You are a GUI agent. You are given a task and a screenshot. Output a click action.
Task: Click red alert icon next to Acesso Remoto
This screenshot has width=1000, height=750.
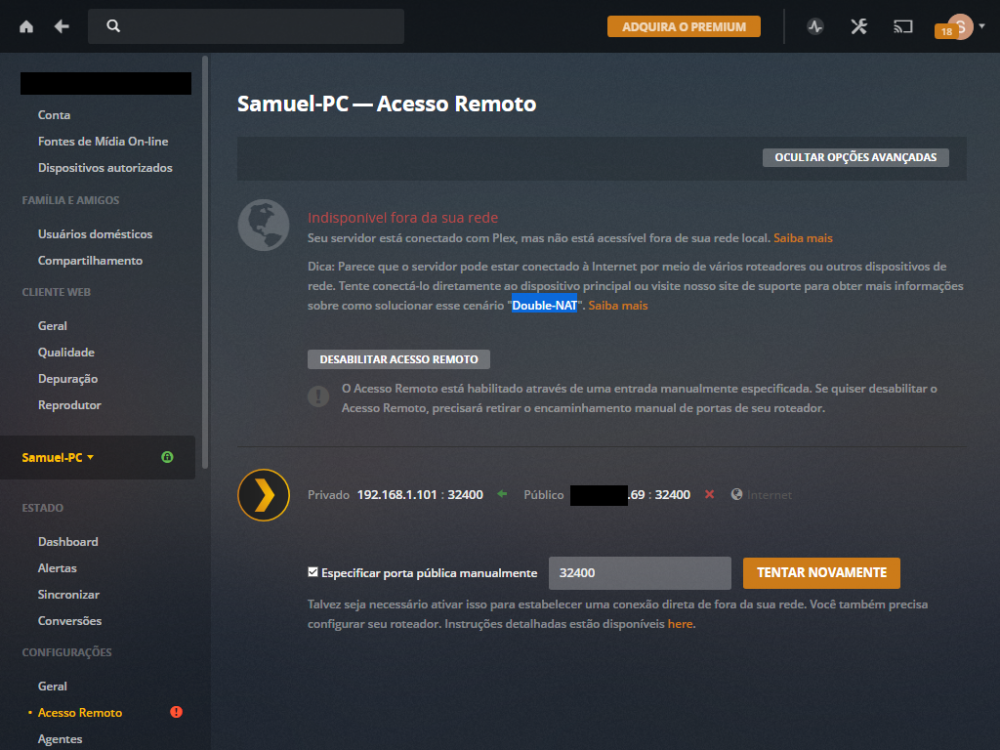(177, 712)
